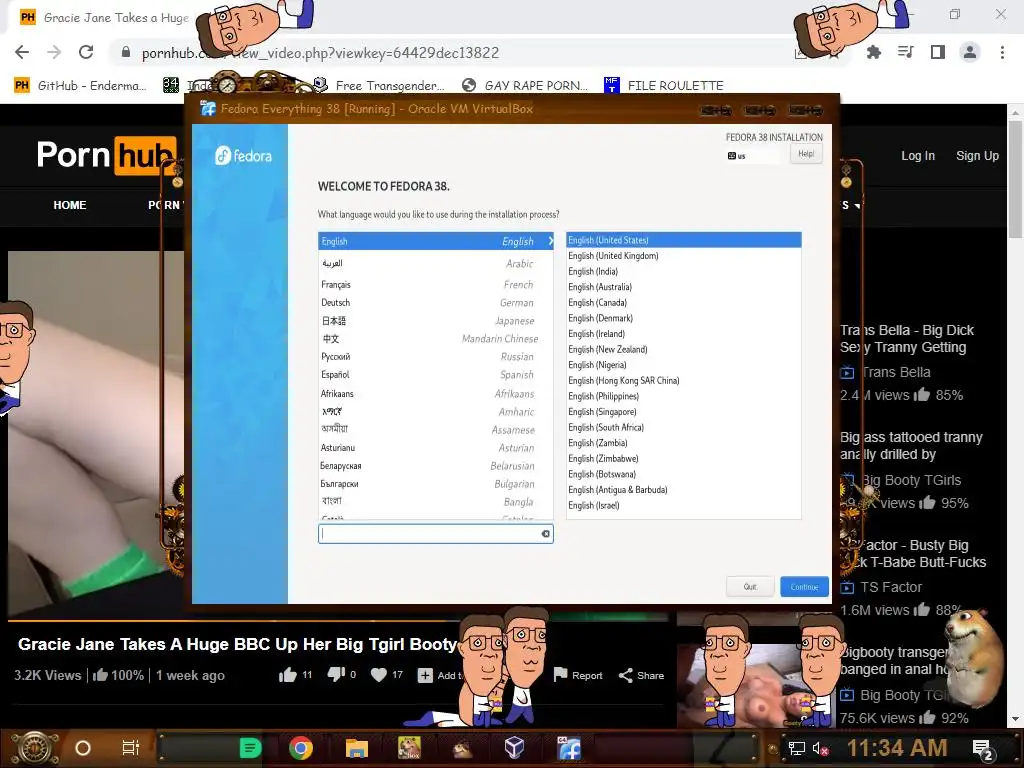Open the HOME menu item on the site
Image resolution: width=1024 pixels, height=768 pixels.
(70, 205)
